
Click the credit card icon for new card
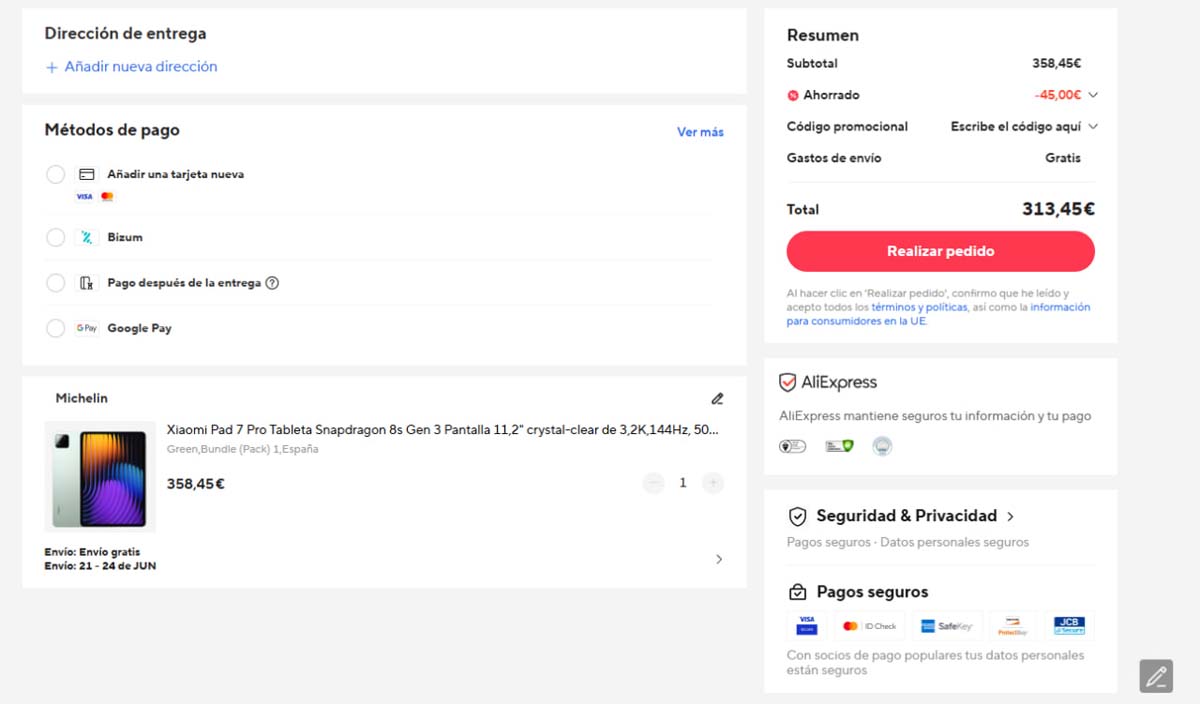click(x=87, y=174)
